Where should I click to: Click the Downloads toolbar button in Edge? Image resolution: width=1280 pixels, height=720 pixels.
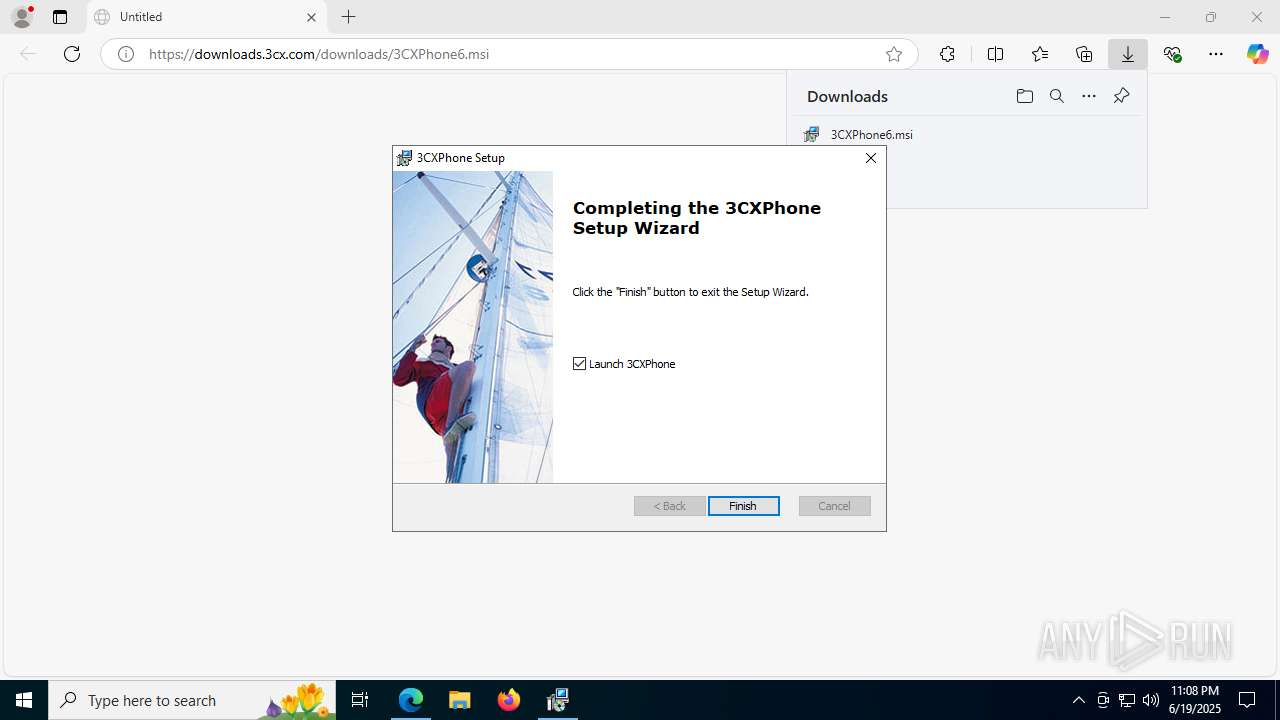click(x=1128, y=54)
